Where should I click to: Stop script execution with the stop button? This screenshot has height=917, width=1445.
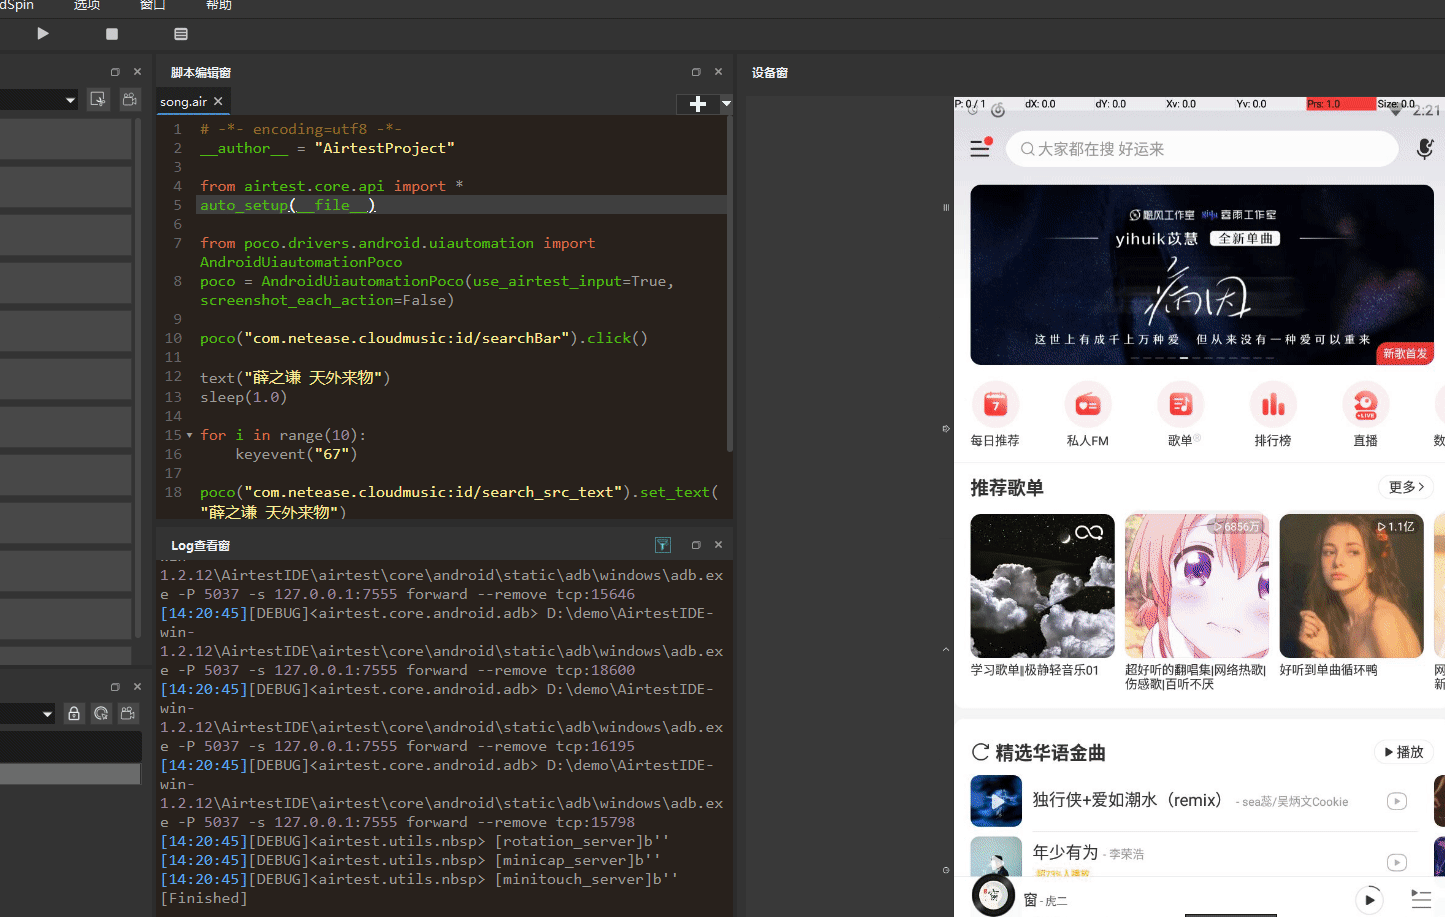tap(112, 34)
